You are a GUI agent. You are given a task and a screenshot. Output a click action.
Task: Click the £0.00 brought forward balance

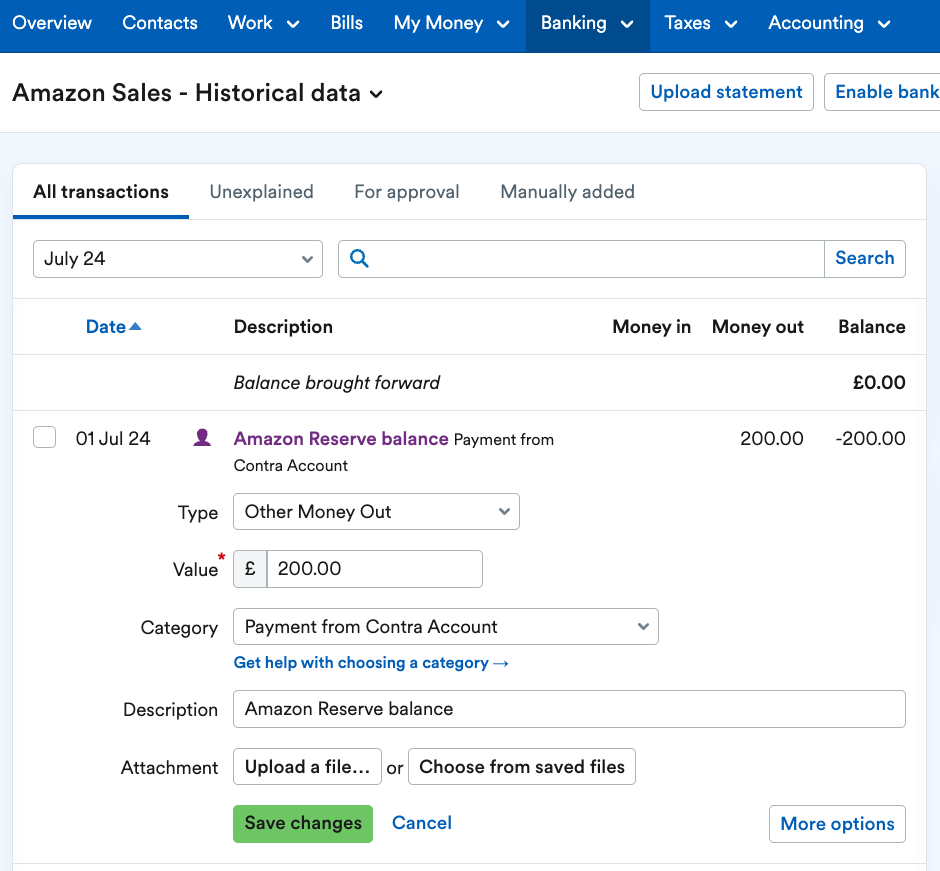pyautogui.click(x=879, y=382)
